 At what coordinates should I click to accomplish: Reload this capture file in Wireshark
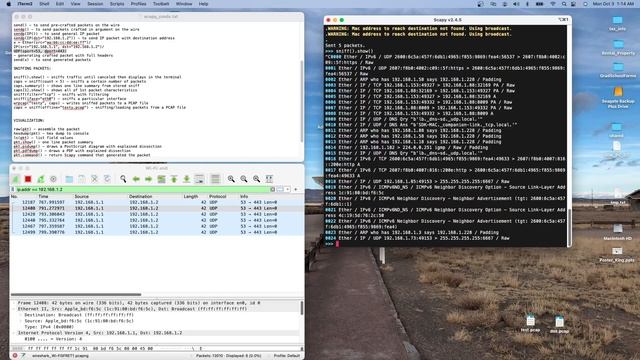point(107,179)
